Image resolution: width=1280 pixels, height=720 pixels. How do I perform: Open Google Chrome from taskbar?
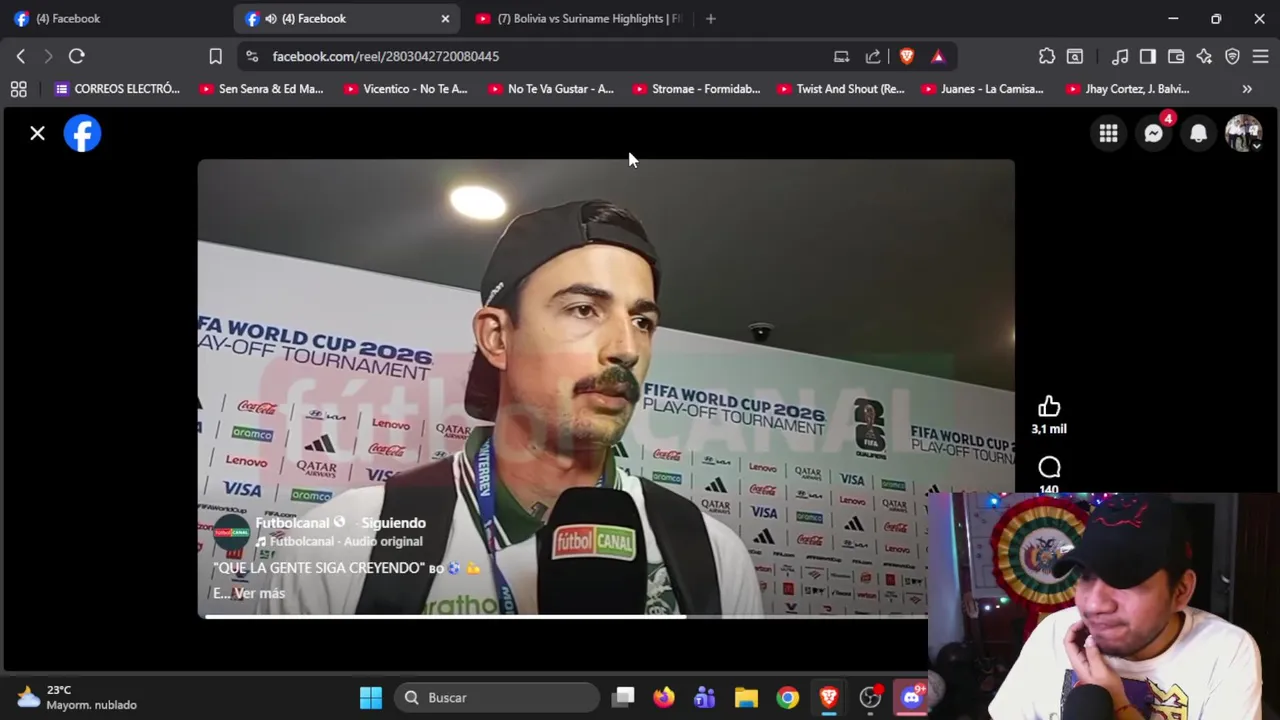pos(788,697)
